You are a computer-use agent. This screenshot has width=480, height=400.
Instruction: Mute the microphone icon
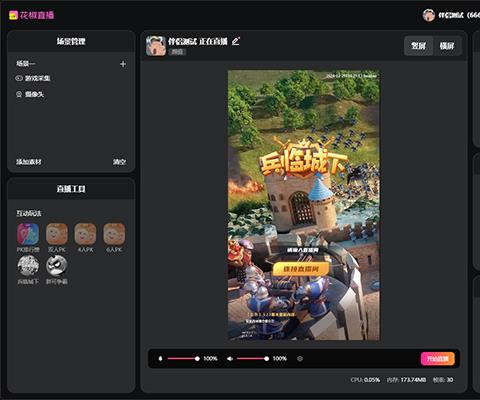point(160,359)
